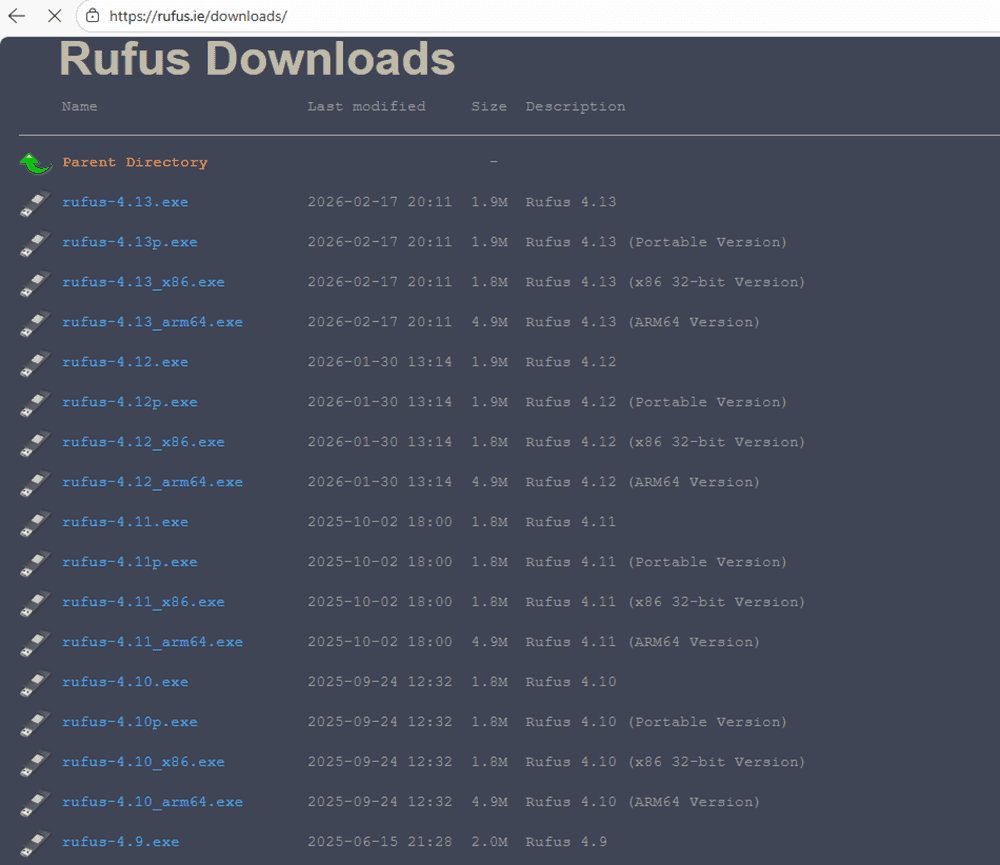The image size is (1000, 865).
Task: Download the portable rufus-4.13p.exe file
Action: pyautogui.click(x=129, y=242)
